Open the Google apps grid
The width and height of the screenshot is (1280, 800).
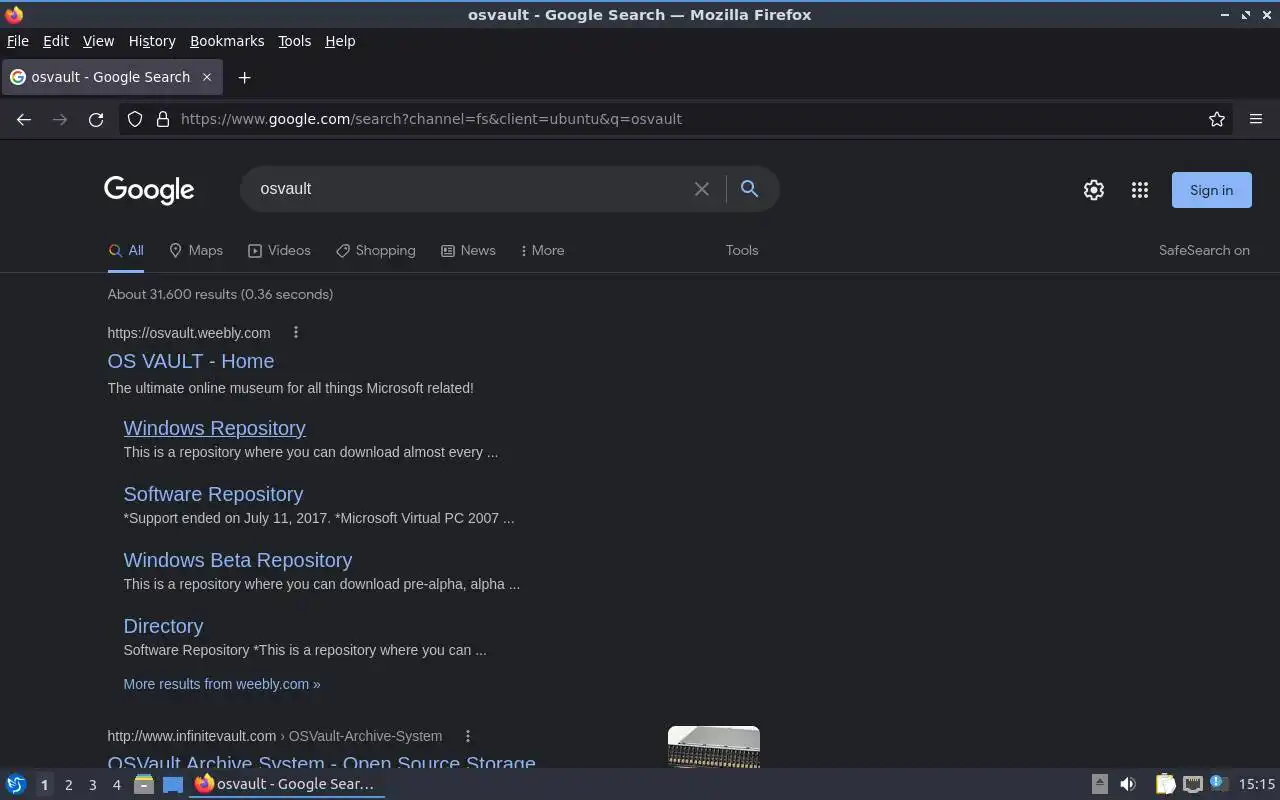pyautogui.click(x=1140, y=190)
